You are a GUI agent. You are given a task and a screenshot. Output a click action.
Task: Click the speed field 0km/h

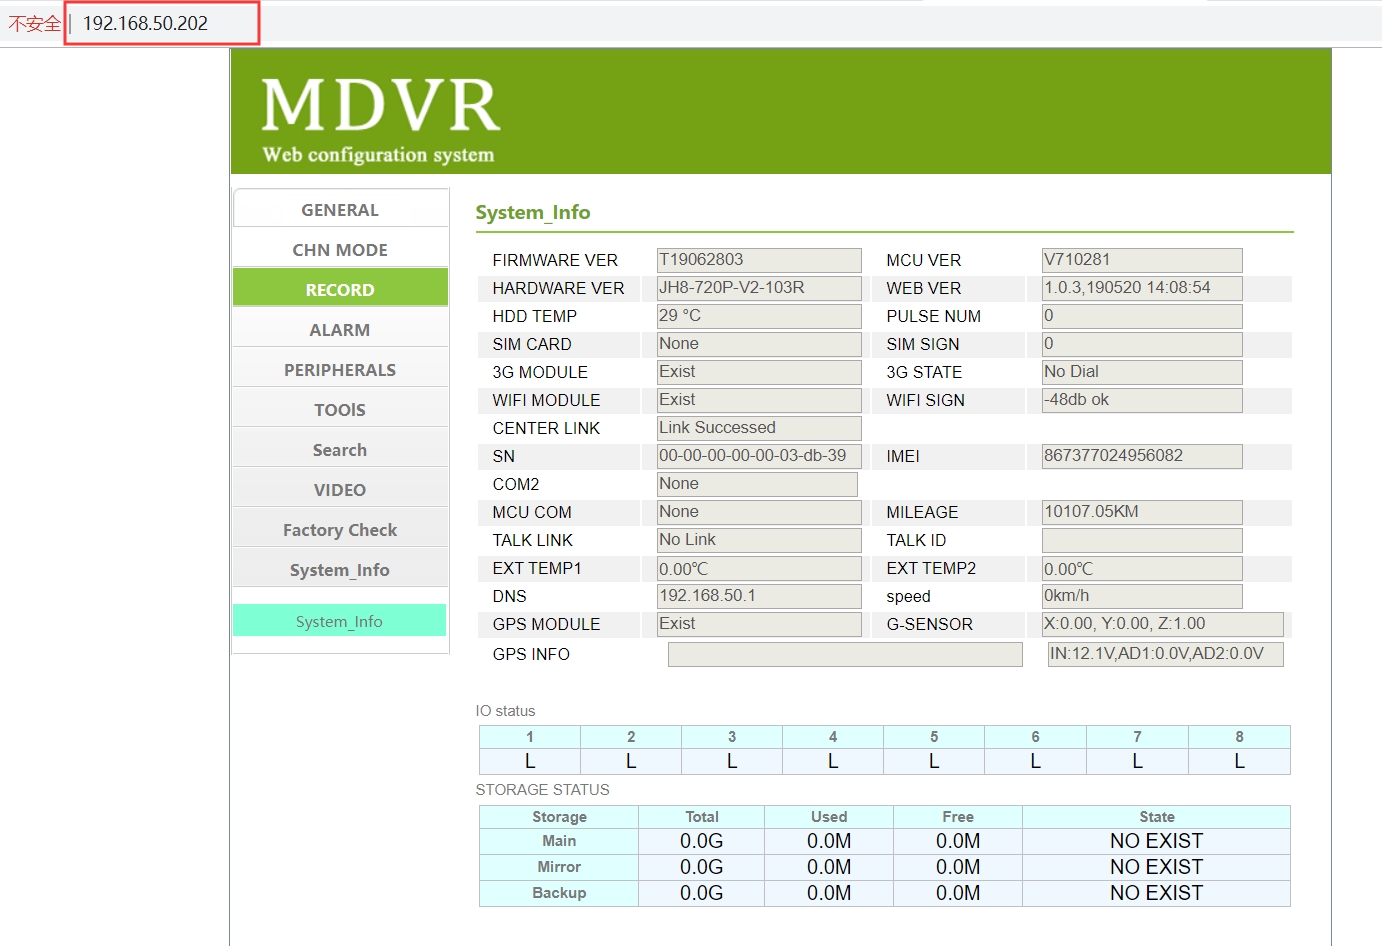pyautogui.click(x=1142, y=596)
